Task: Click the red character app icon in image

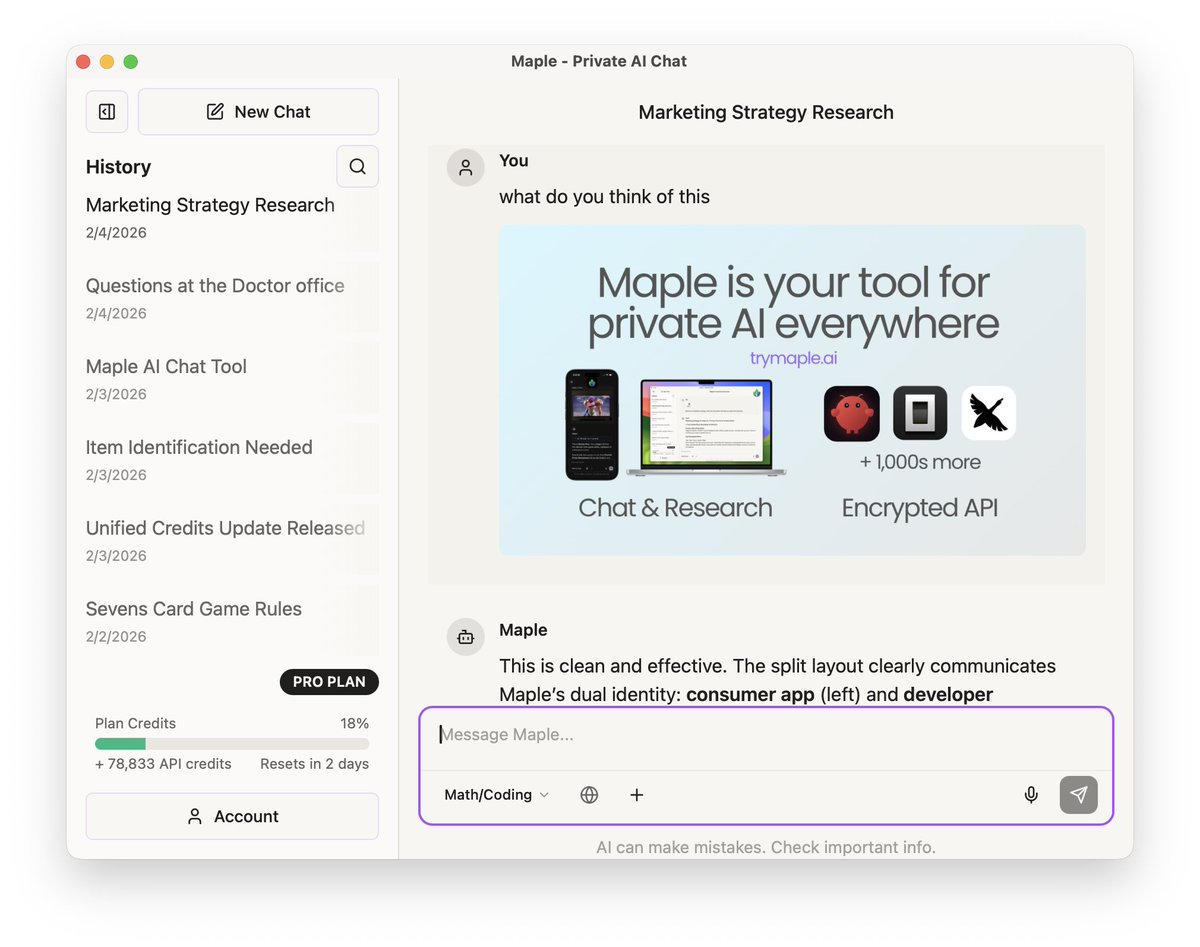Action: tap(852, 414)
